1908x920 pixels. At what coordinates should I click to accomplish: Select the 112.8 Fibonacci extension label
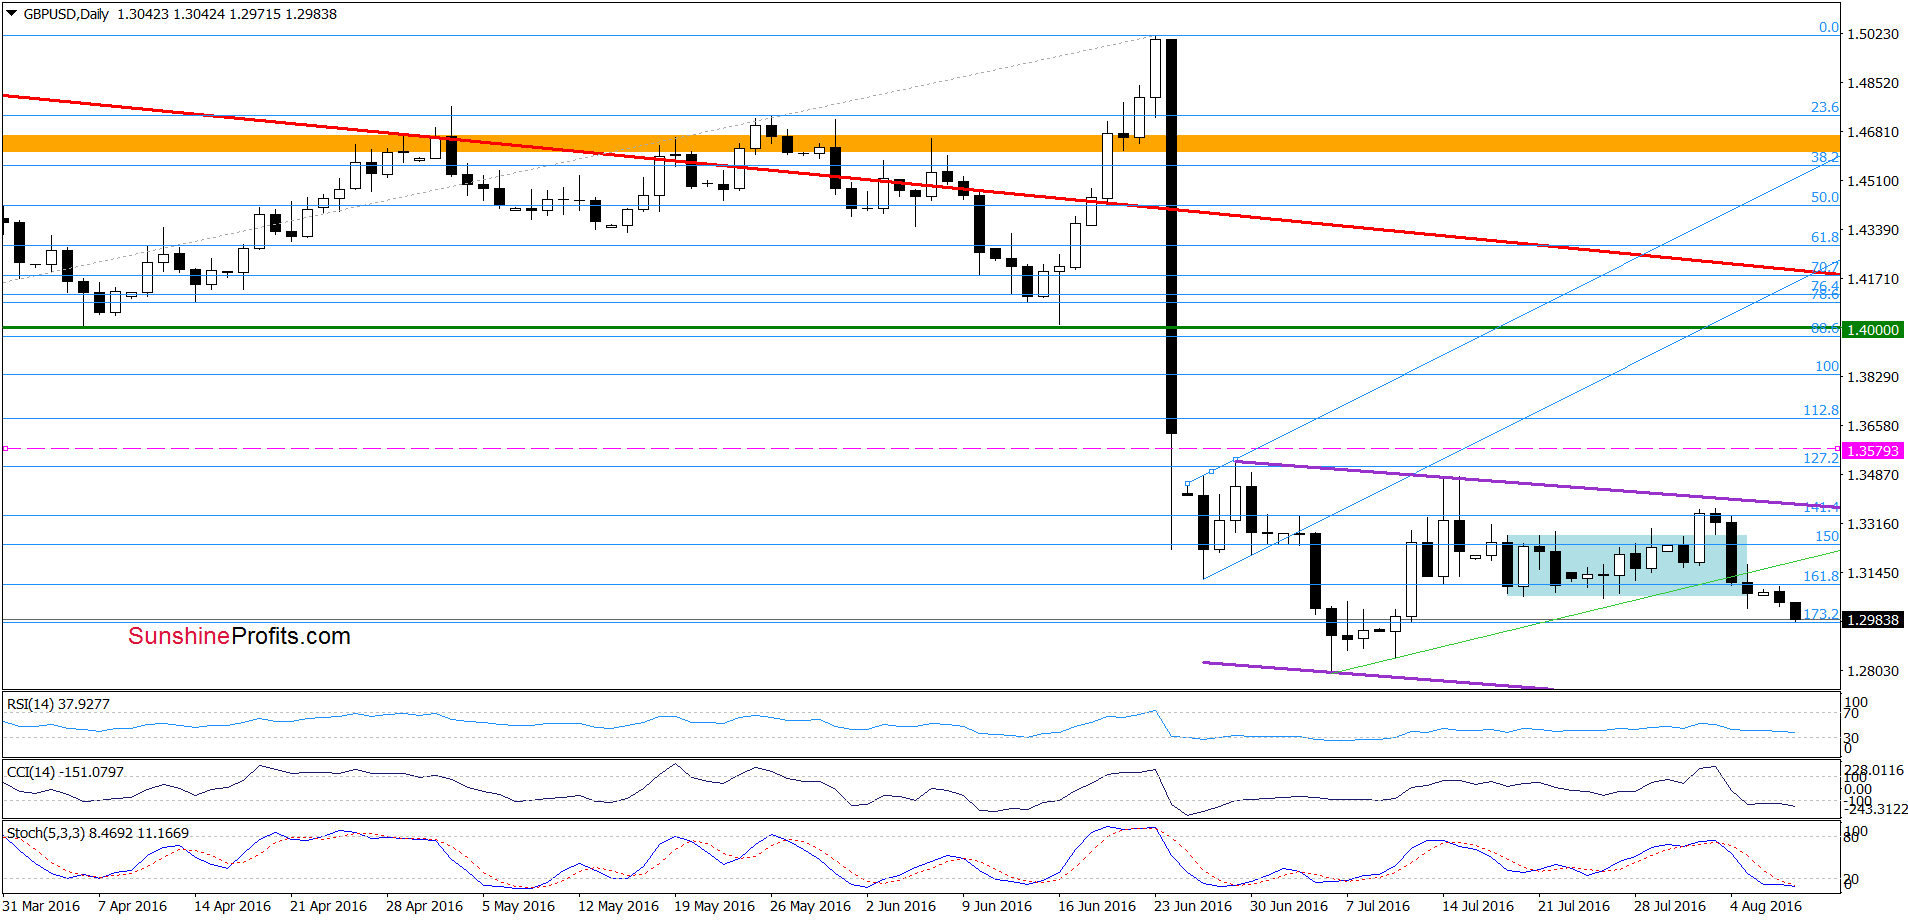(x=1821, y=410)
